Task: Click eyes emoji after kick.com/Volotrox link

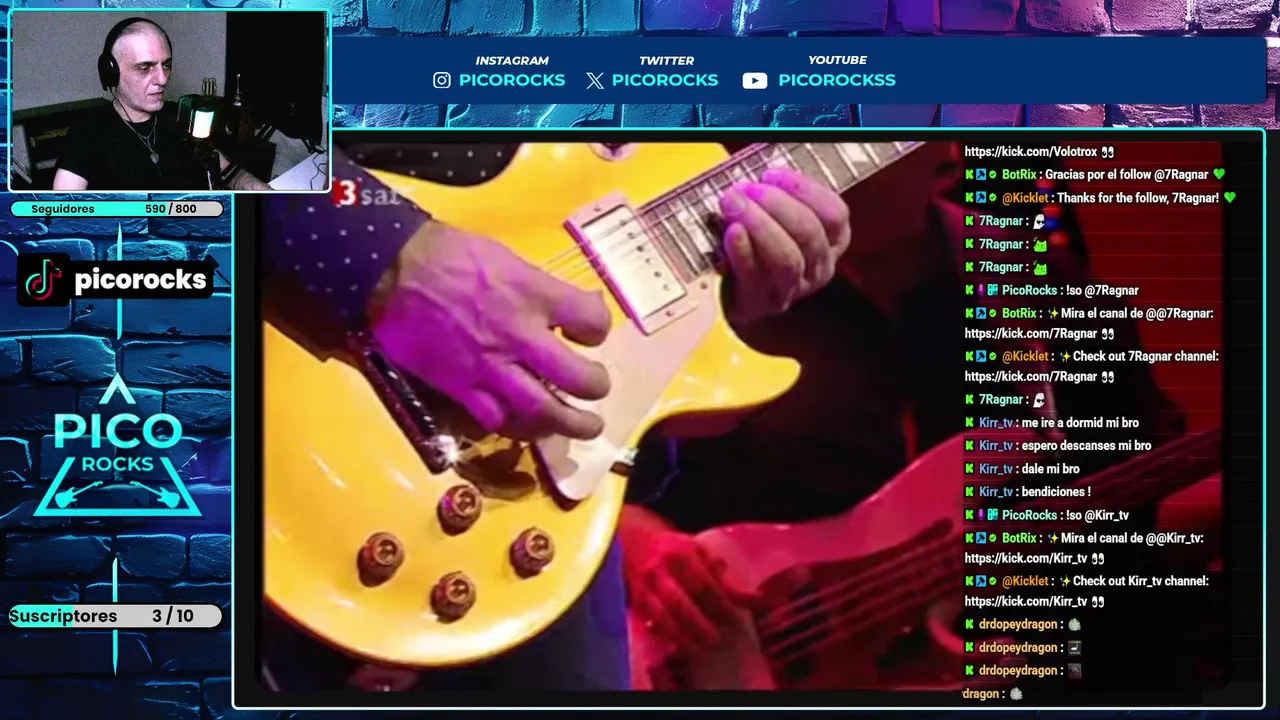Action: click(1107, 152)
